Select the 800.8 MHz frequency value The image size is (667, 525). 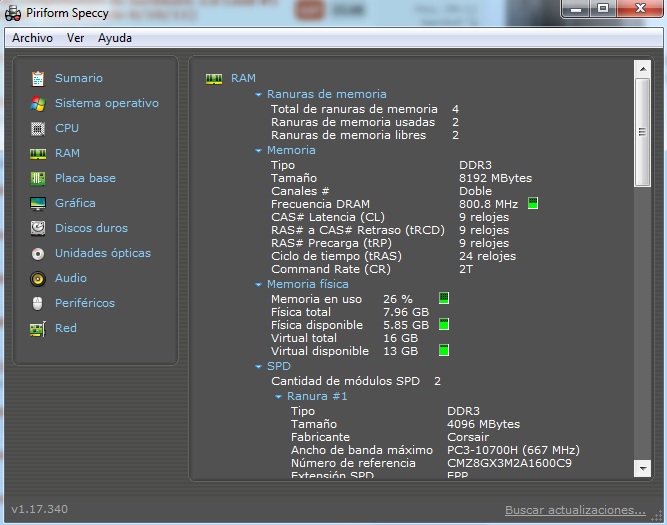click(x=488, y=204)
